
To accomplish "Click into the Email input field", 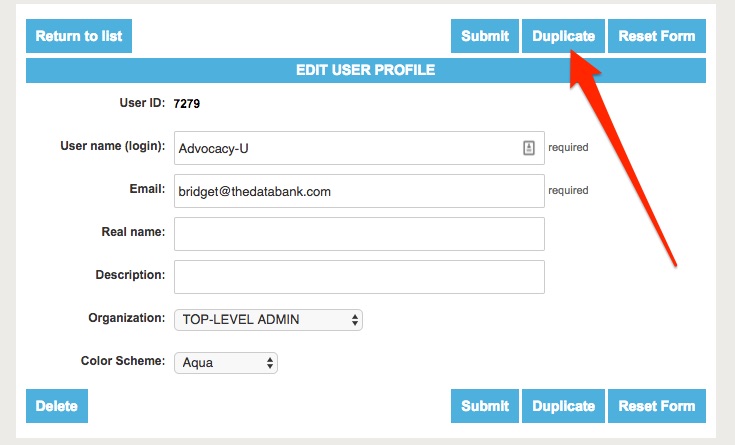I will tap(359, 191).
